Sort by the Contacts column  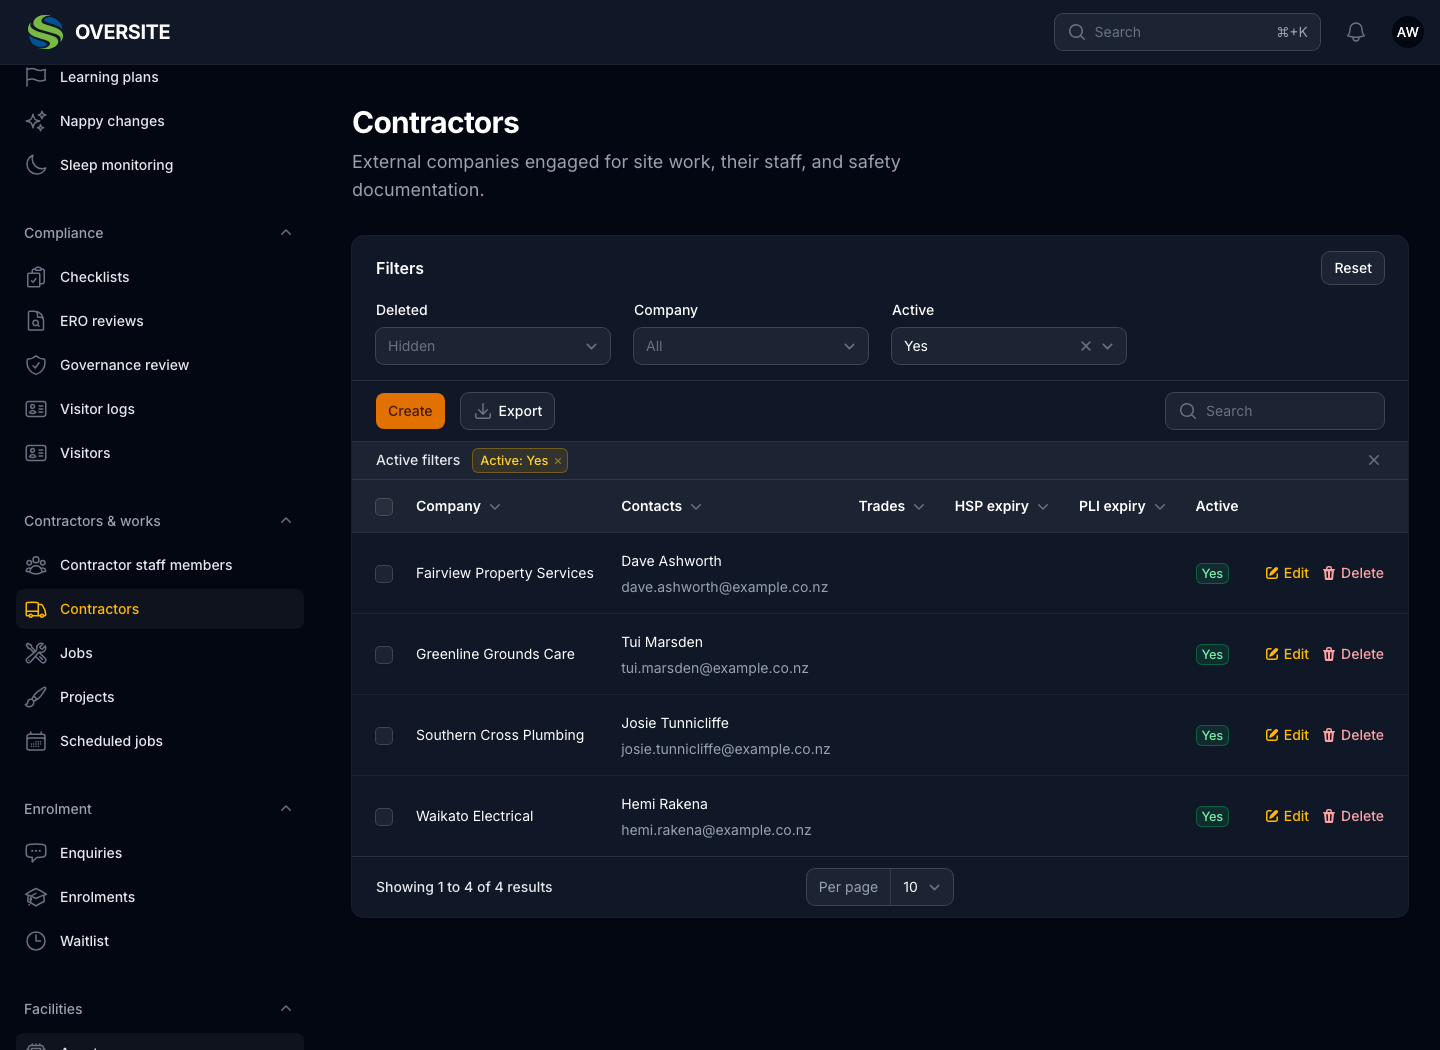pyautogui.click(x=661, y=506)
